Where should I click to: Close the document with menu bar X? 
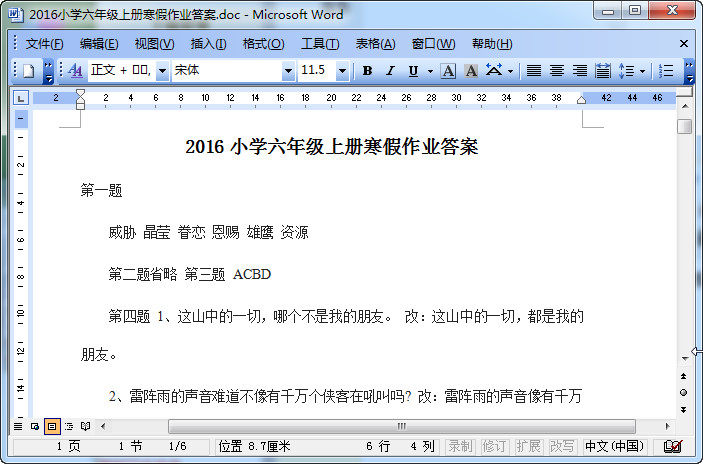pos(684,43)
